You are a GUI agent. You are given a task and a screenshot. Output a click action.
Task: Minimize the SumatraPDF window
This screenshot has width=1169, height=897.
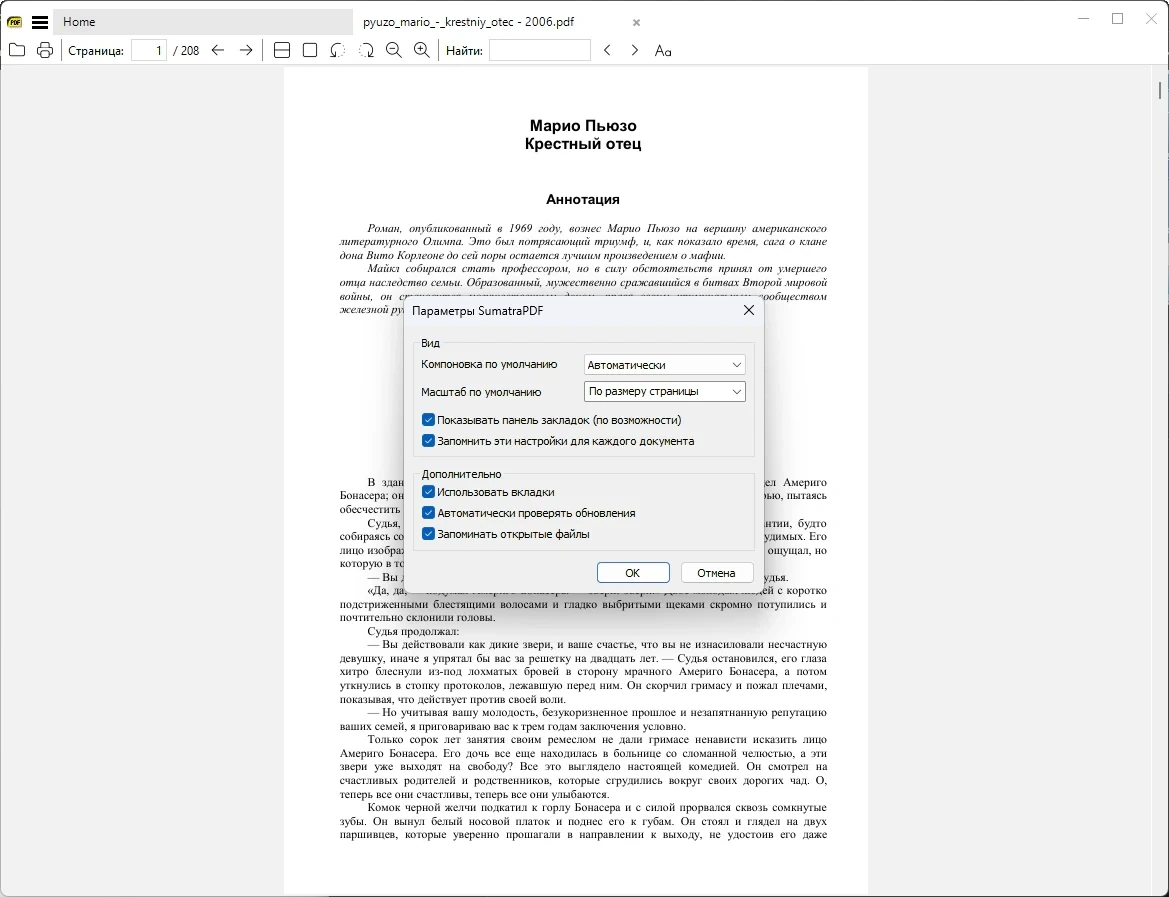click(x=1084, y=19)
